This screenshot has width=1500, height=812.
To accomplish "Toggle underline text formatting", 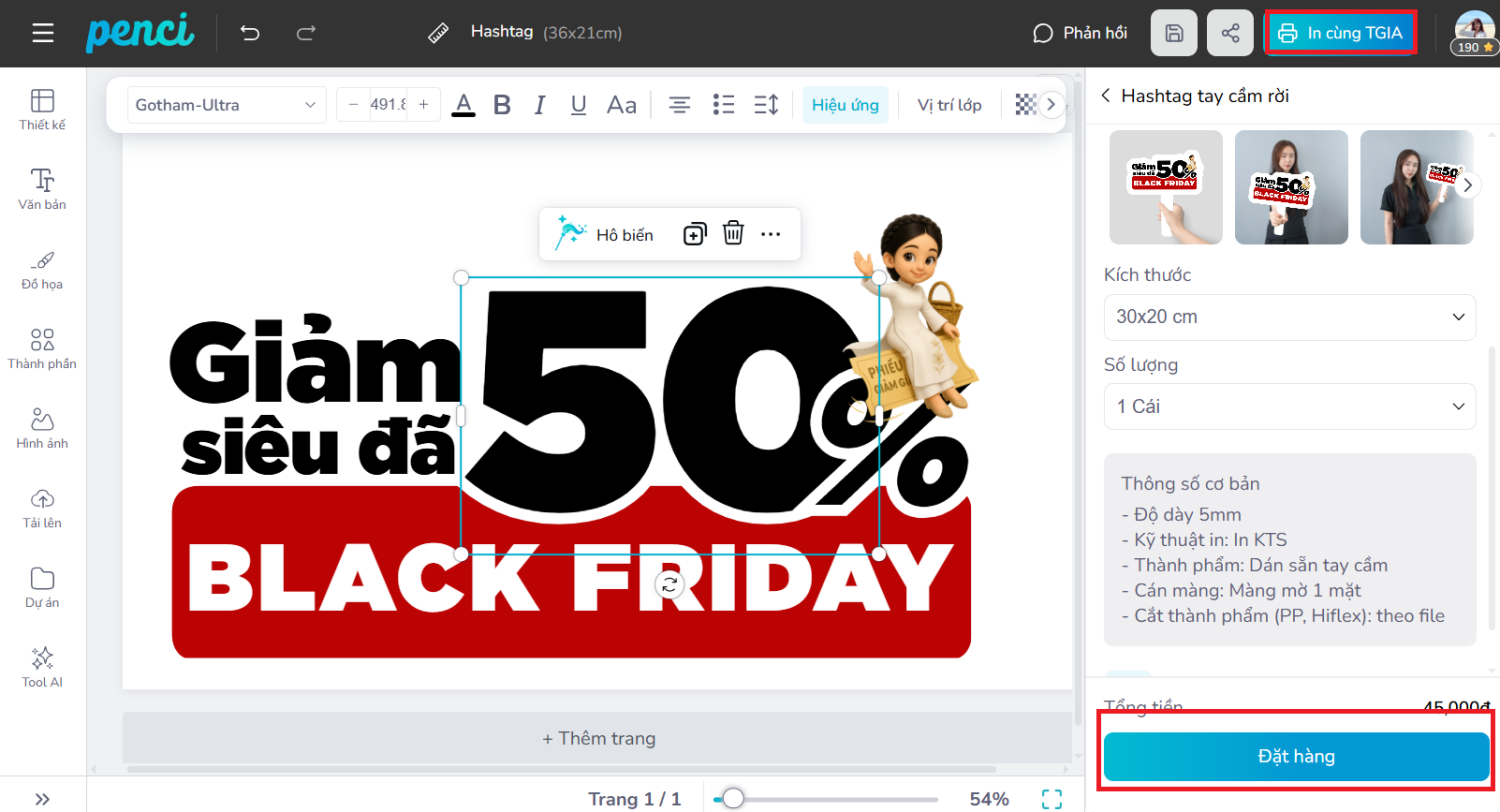I will click(578, 104).
